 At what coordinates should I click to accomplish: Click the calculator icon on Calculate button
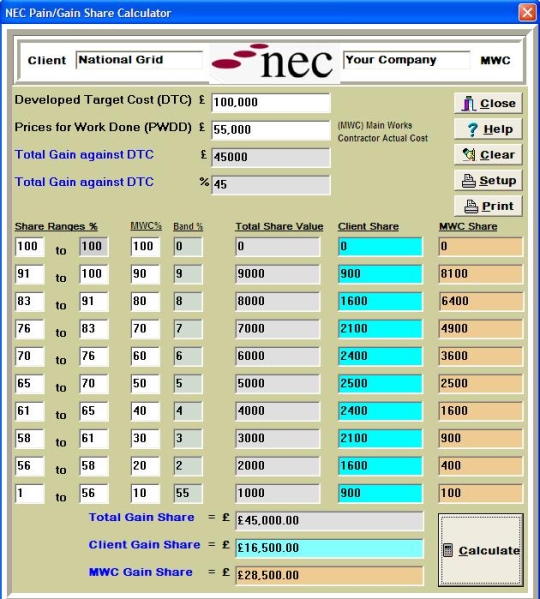pyautogui.click(x=448, y=550)
